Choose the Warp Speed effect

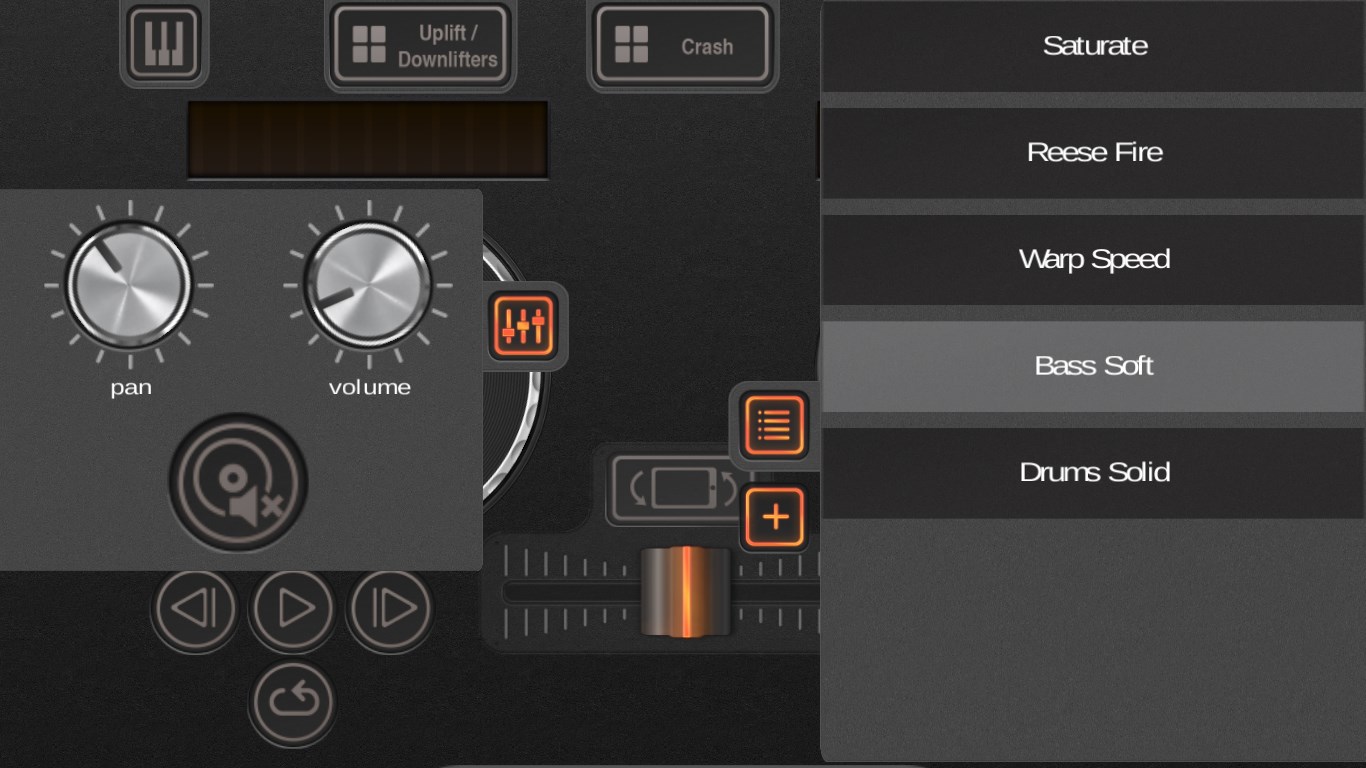coord(1095,259)
